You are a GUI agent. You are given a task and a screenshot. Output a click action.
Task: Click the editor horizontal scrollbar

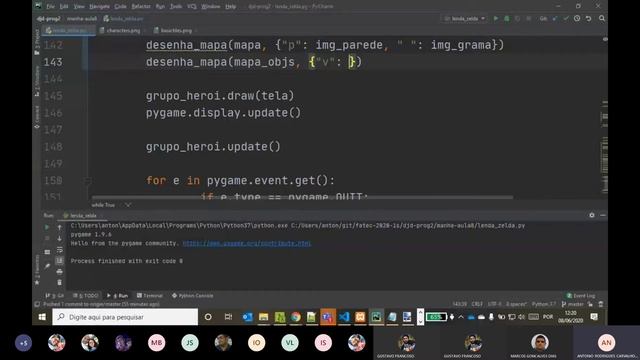[302, 197]
